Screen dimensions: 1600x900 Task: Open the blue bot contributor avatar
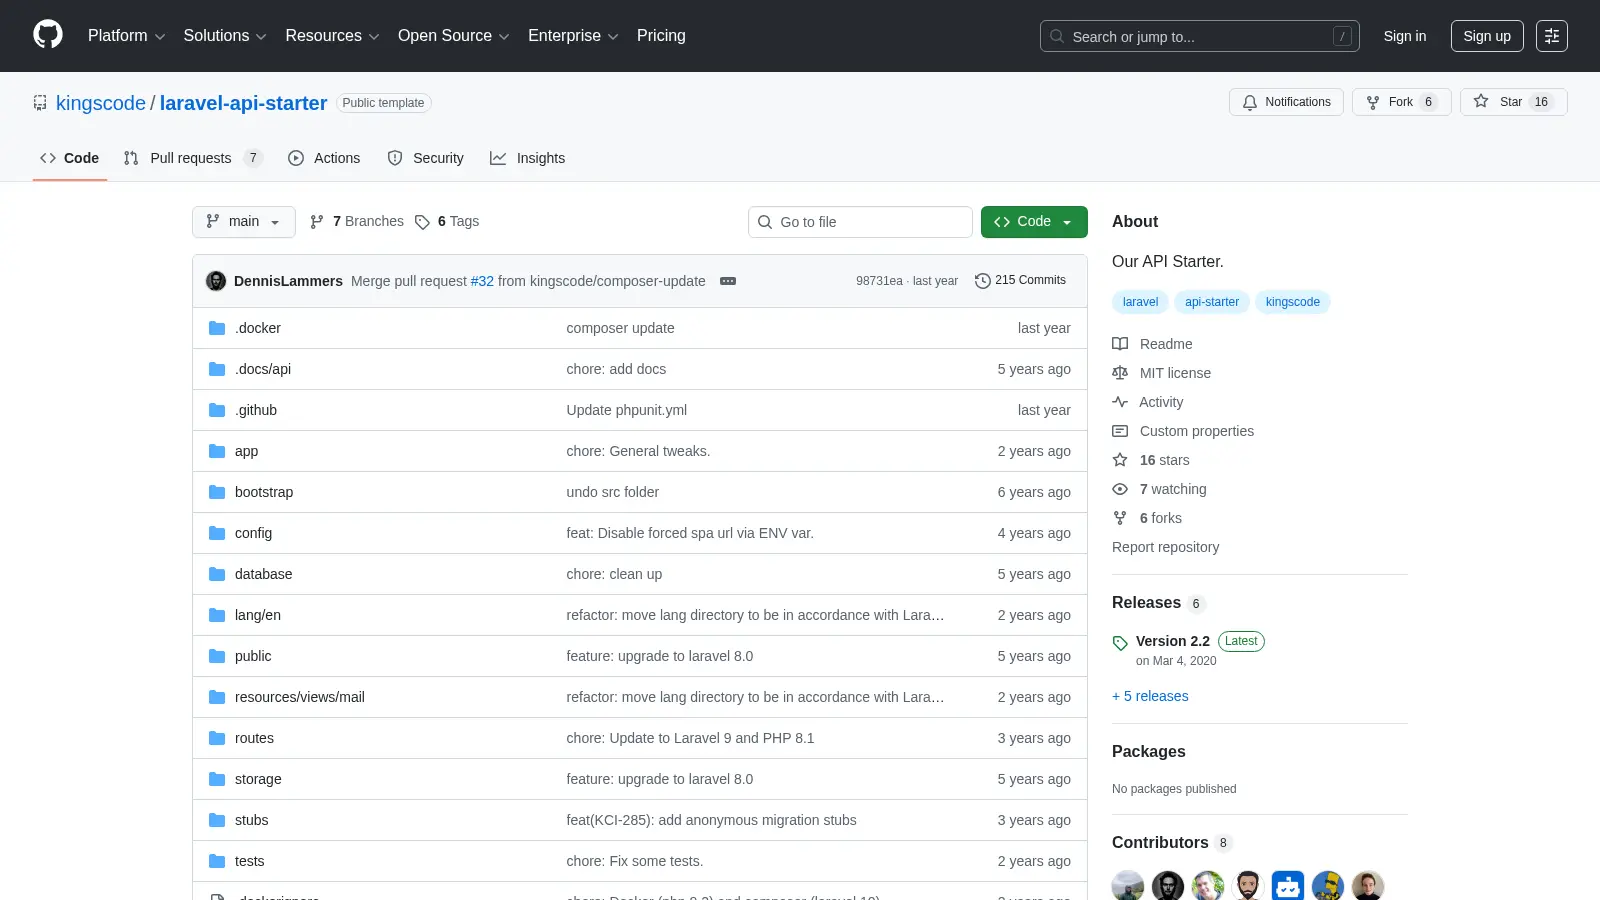coord(1288,886)
